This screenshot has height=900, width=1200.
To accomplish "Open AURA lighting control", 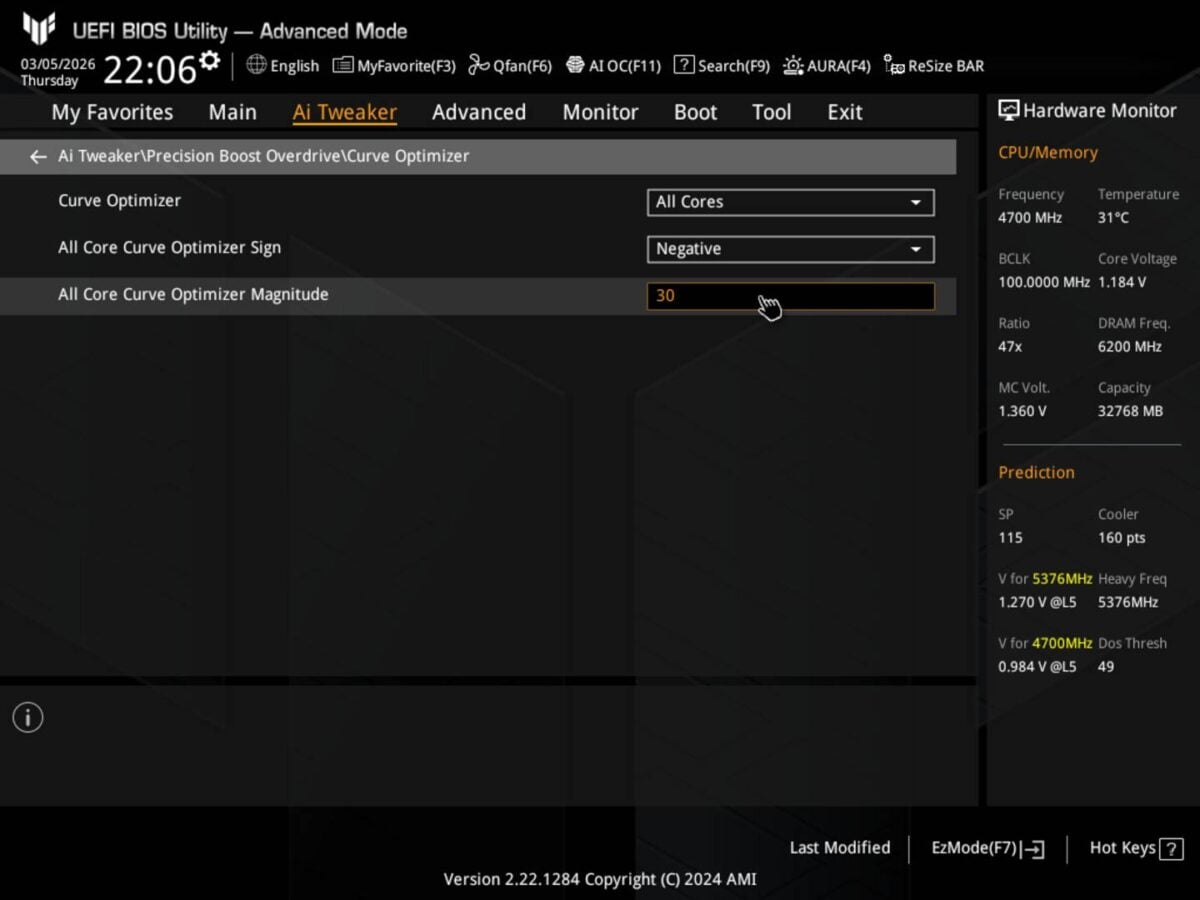I will [827, 65].
